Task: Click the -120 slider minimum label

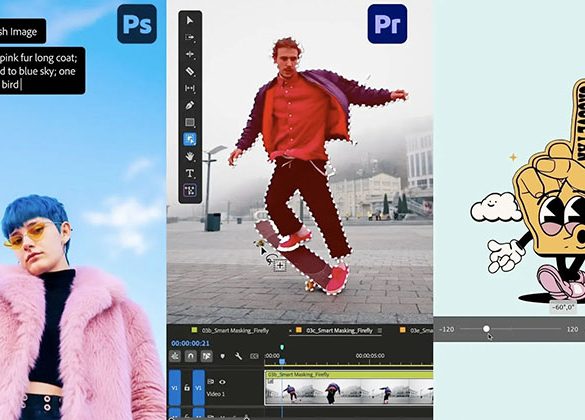Action: (447, 329)
